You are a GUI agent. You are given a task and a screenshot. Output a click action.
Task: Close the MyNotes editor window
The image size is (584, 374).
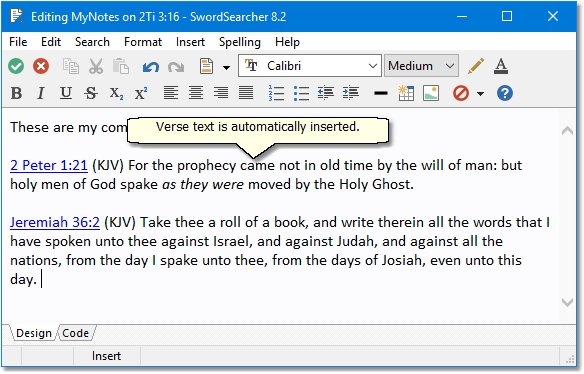(553, 16)
